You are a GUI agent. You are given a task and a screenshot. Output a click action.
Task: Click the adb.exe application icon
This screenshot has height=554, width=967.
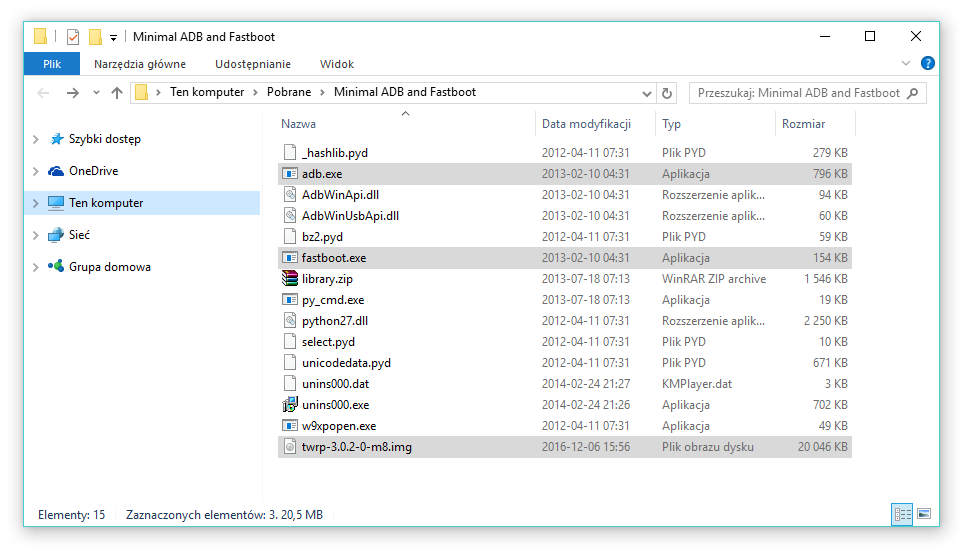(x=290, y=174)
